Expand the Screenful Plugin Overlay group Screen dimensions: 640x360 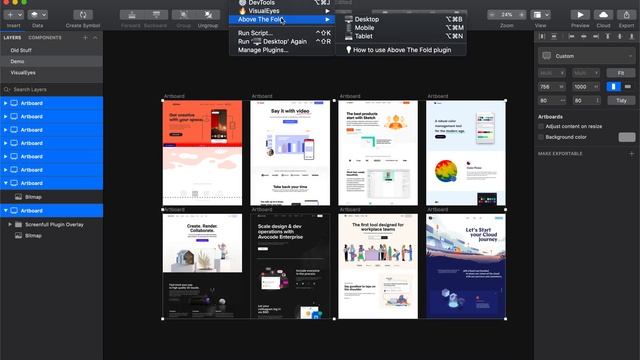[x=10, y=224]
